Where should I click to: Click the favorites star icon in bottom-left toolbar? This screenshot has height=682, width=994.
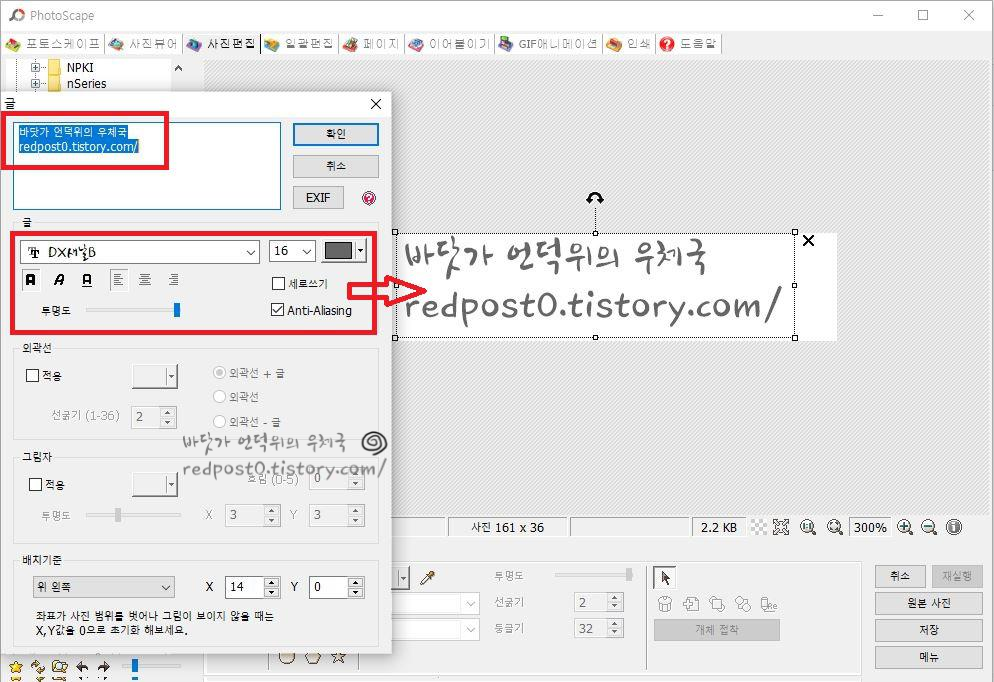(16, 667)
